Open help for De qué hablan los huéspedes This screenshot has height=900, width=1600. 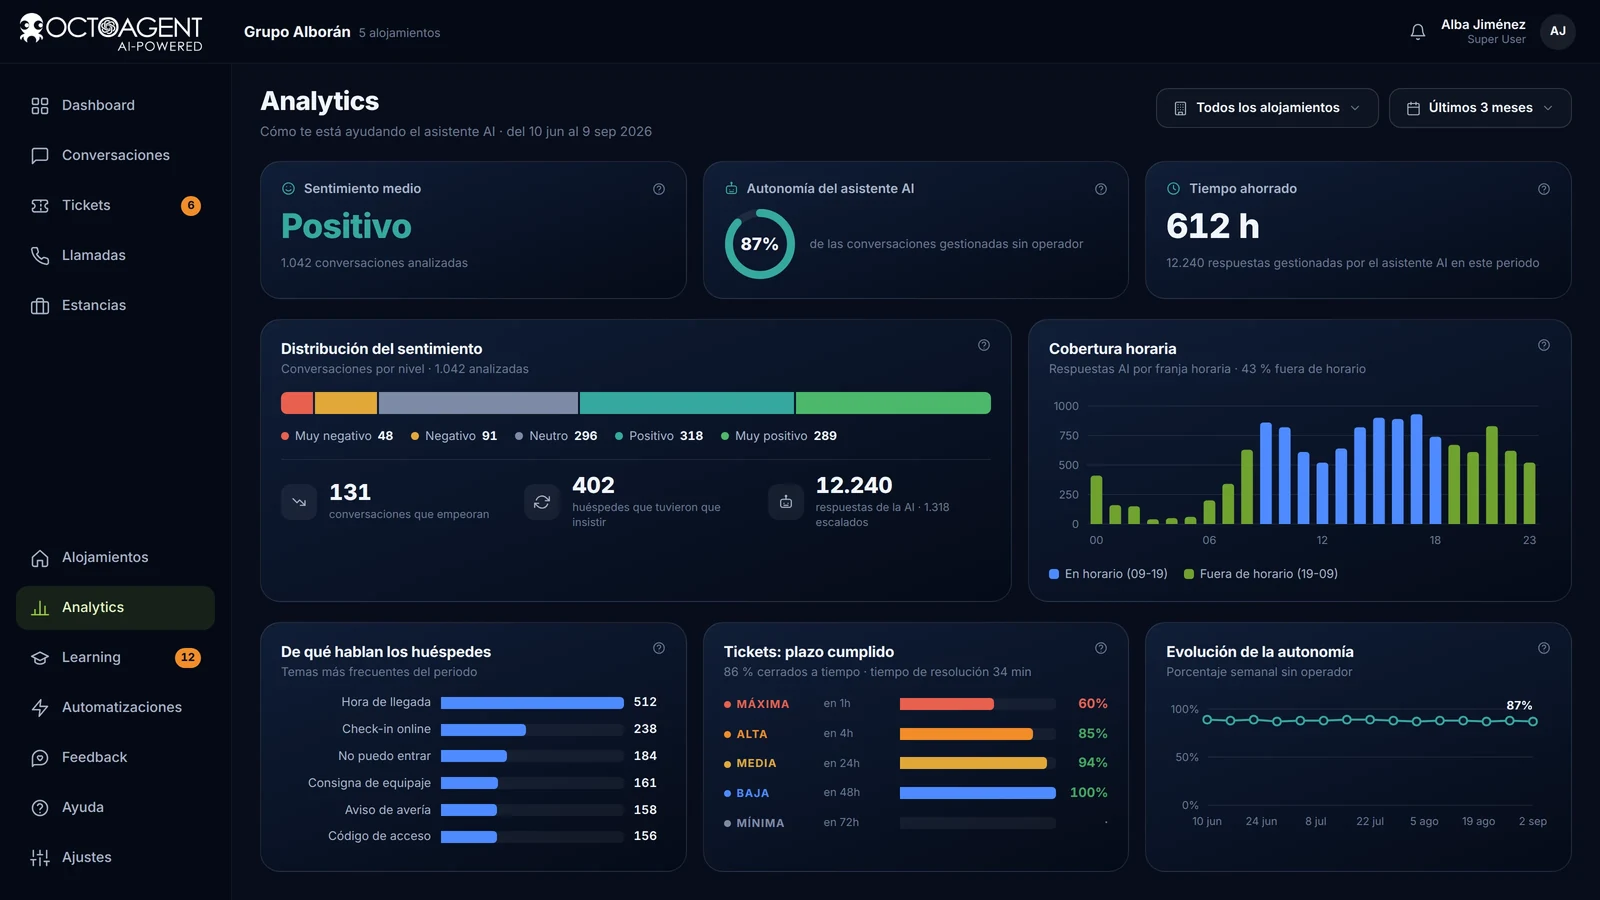coord(659,648)
